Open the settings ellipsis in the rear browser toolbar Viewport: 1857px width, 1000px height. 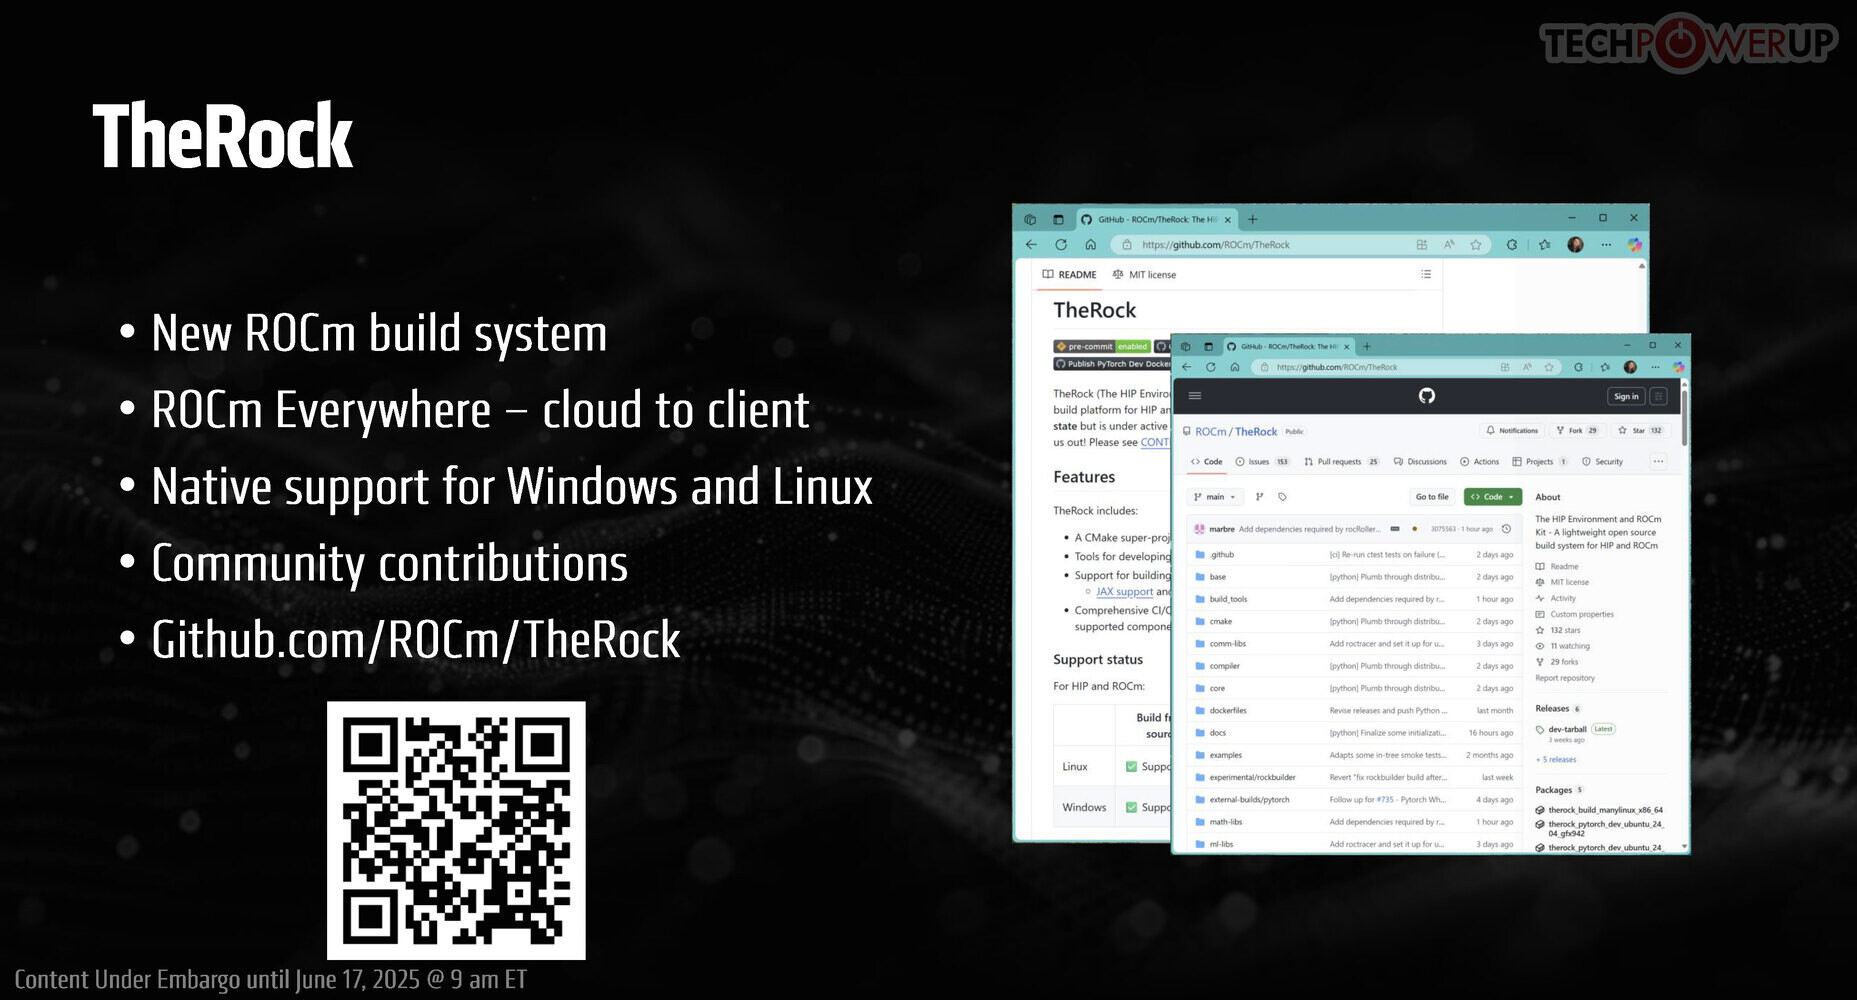[x=1606, y=245]
